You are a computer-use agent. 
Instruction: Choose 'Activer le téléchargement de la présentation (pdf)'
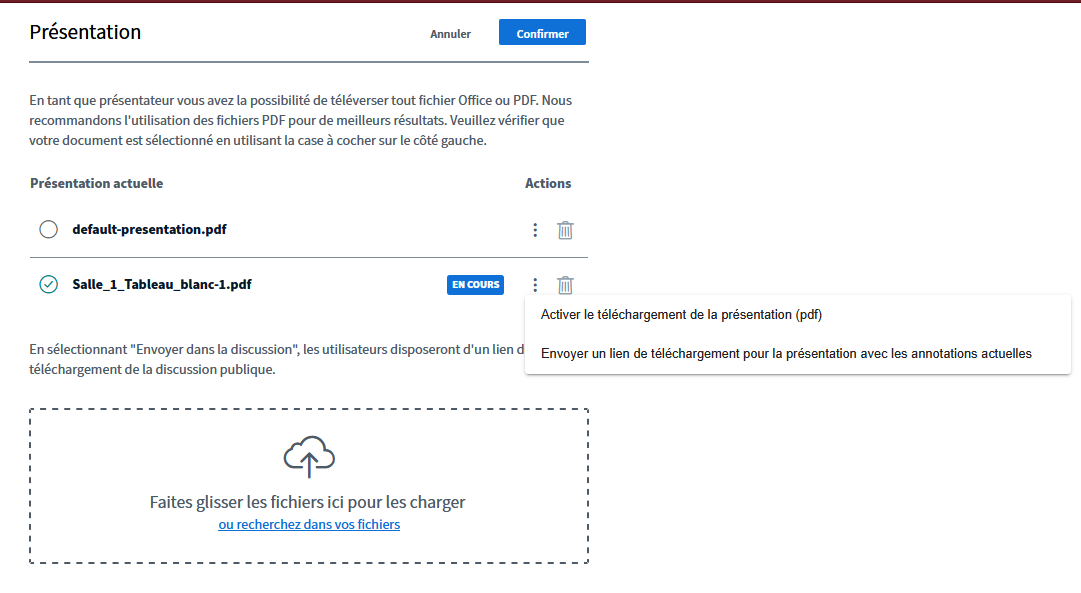[681, 314]
